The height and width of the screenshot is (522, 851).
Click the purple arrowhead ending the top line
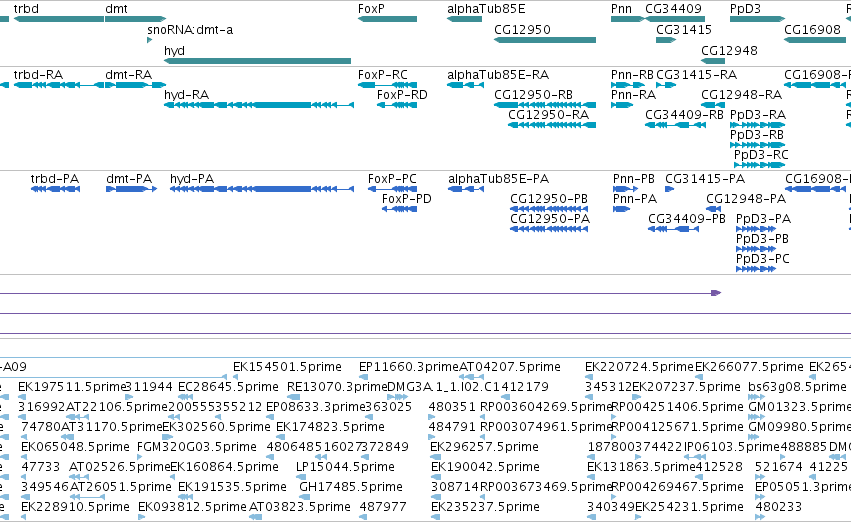[x=716, y=293]
